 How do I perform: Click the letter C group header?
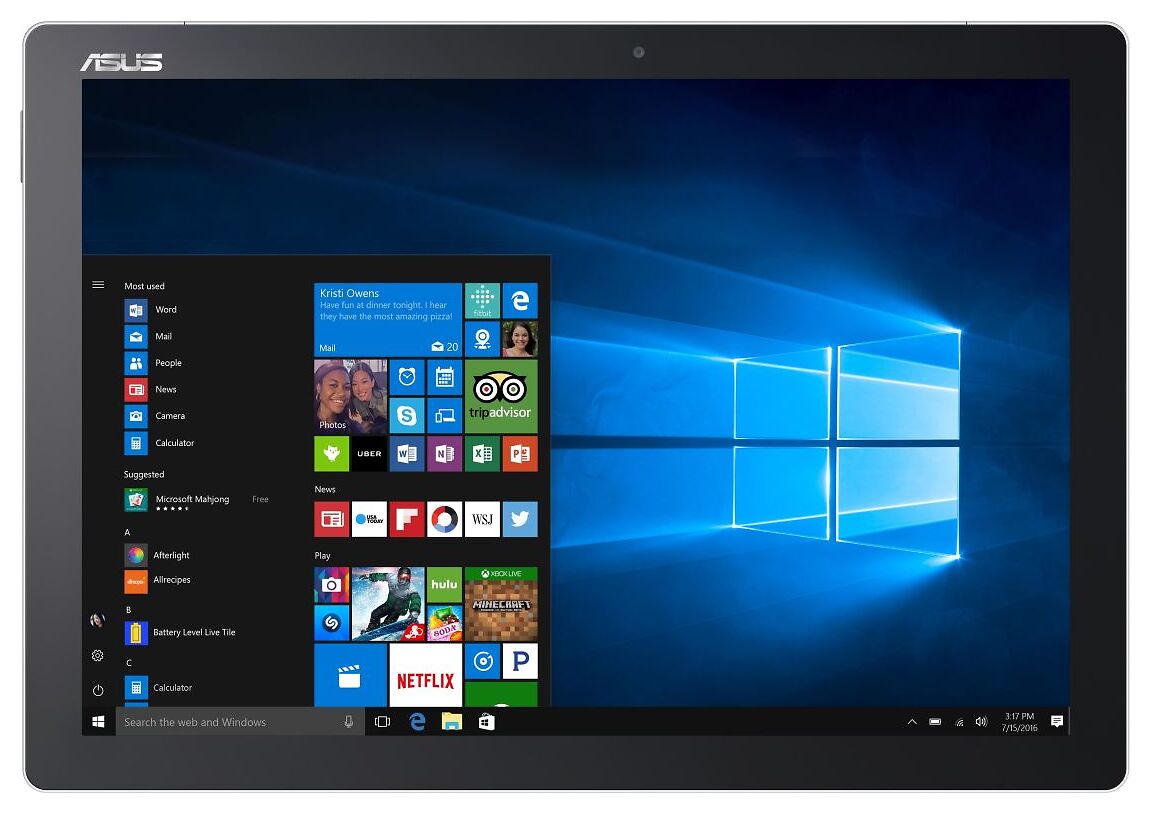pos(128,663)
